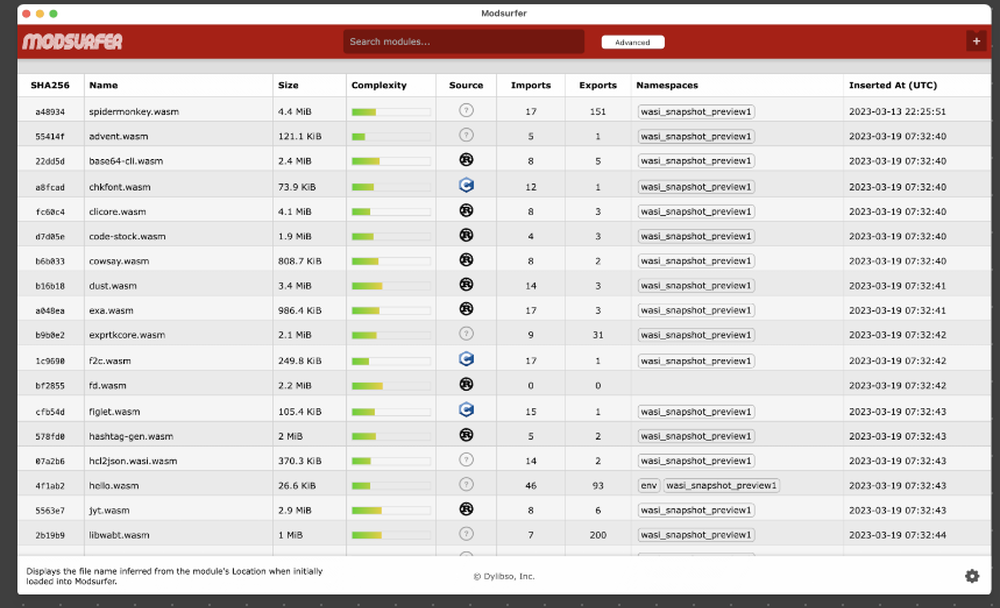Click the Rust source icon for dust.wasm
Screen dimensions: 1000x608
pos(466,285)
